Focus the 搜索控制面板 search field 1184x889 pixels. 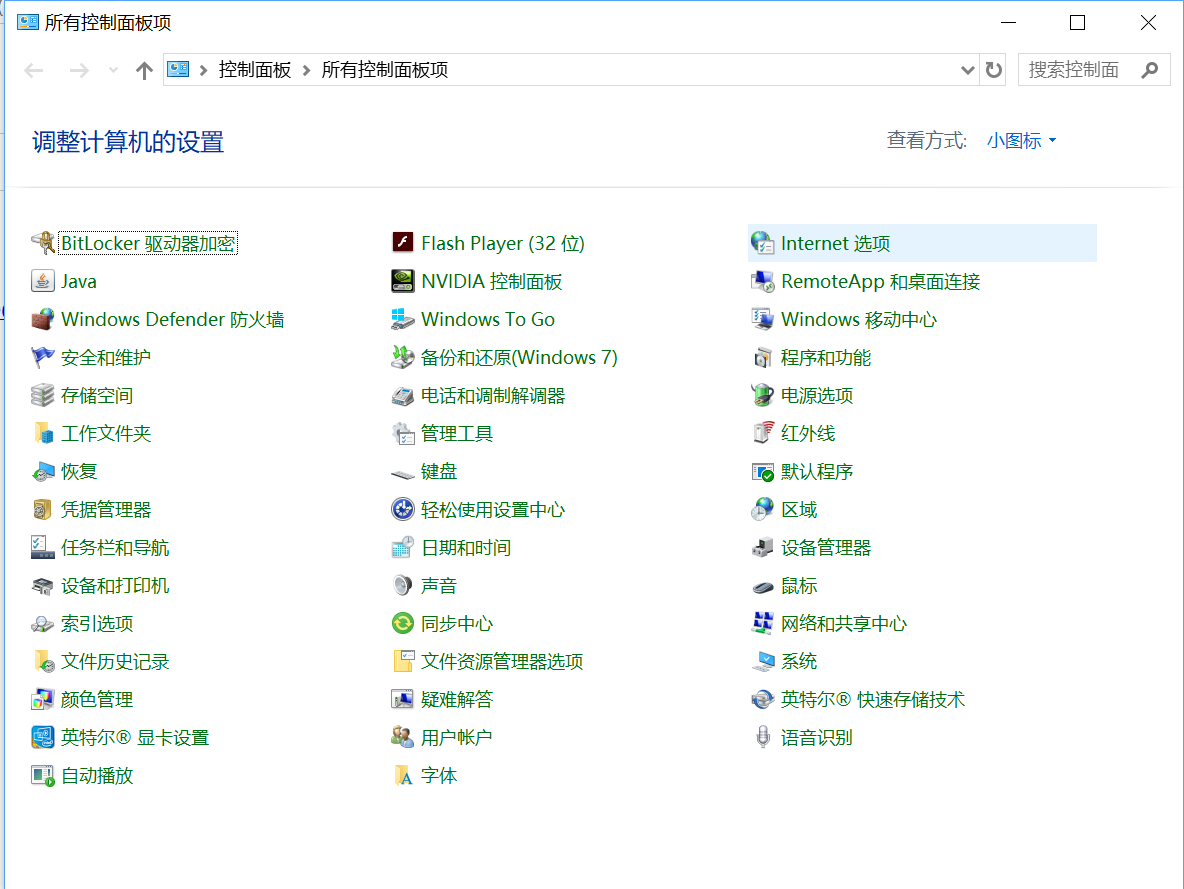[1093, 70]
